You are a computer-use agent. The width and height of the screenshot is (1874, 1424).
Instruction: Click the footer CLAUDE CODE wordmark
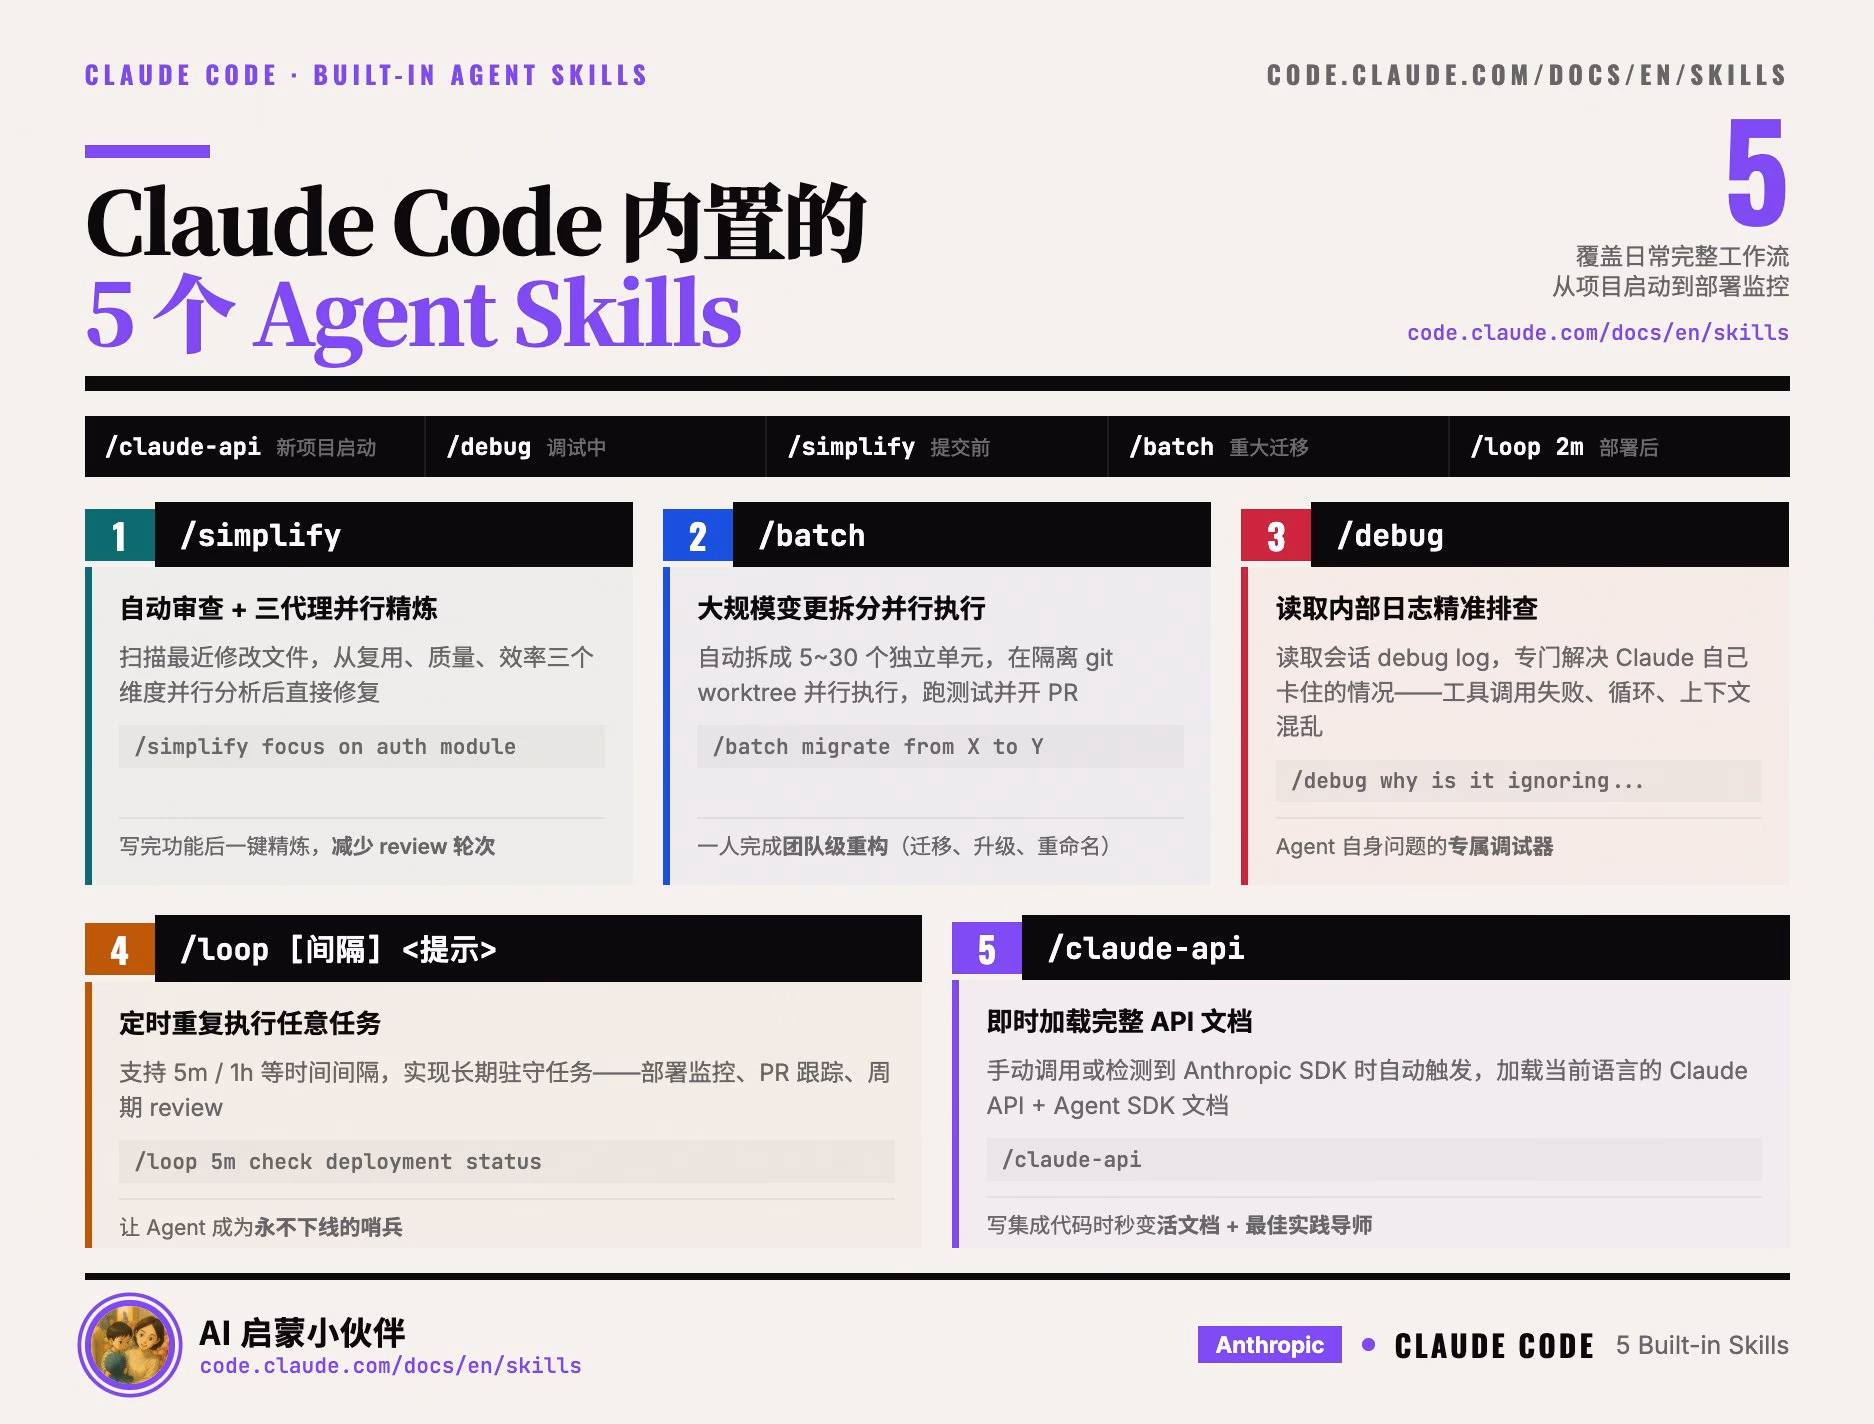pyautogui.click(x=1494, y=1346)
